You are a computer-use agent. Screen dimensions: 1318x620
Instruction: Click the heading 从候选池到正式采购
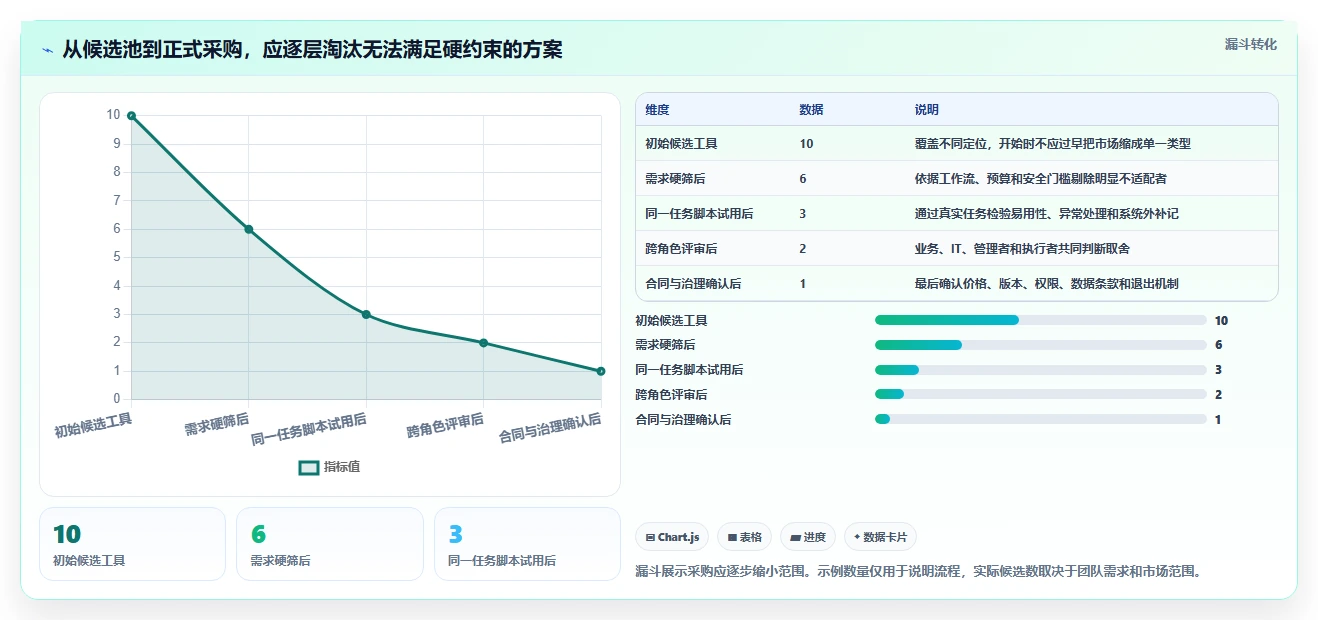(312, 50)
